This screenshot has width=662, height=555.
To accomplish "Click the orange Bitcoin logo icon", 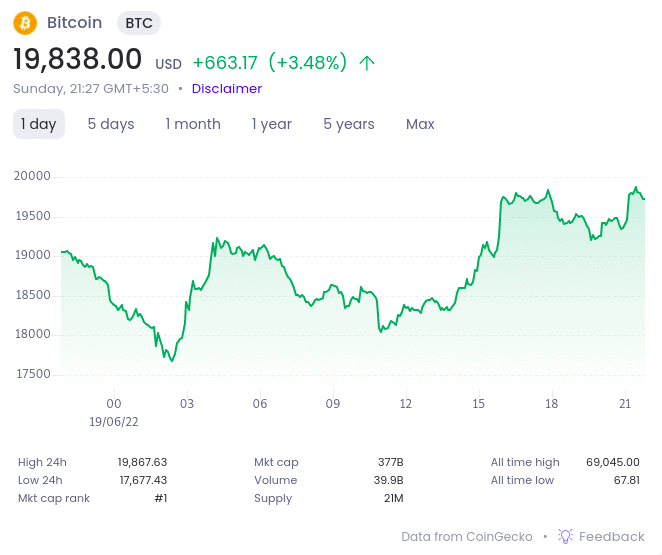I will click(x=25, y=23).
